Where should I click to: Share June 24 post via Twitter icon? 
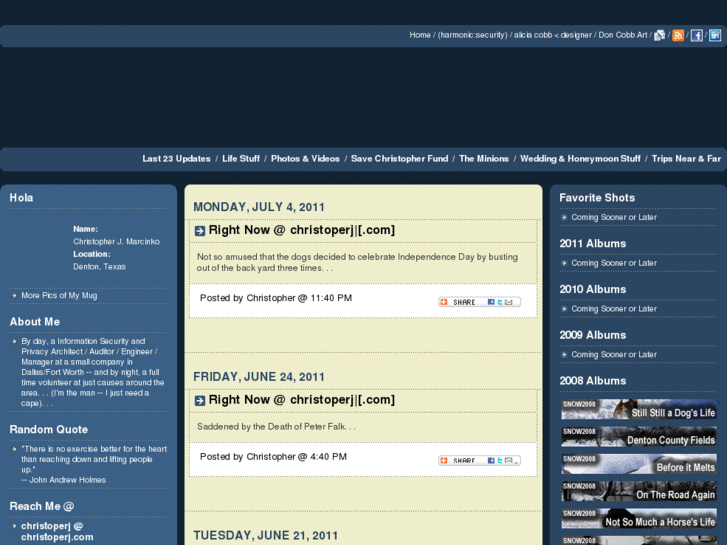pyautogui.click(x=500, y=460)
